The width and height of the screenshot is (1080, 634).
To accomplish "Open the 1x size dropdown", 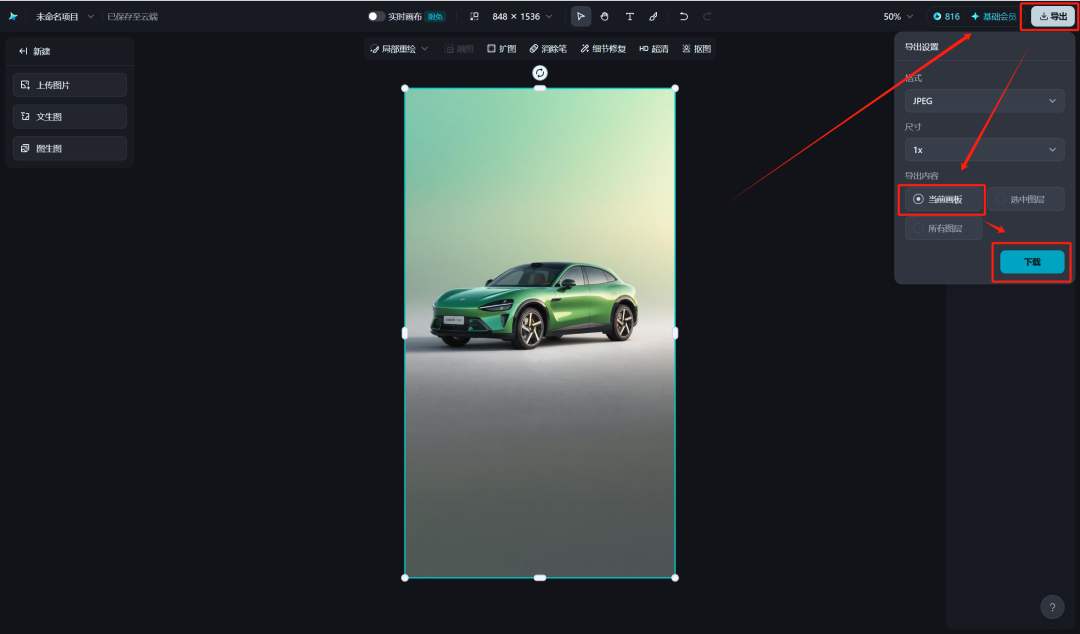I will coord(984,149).
